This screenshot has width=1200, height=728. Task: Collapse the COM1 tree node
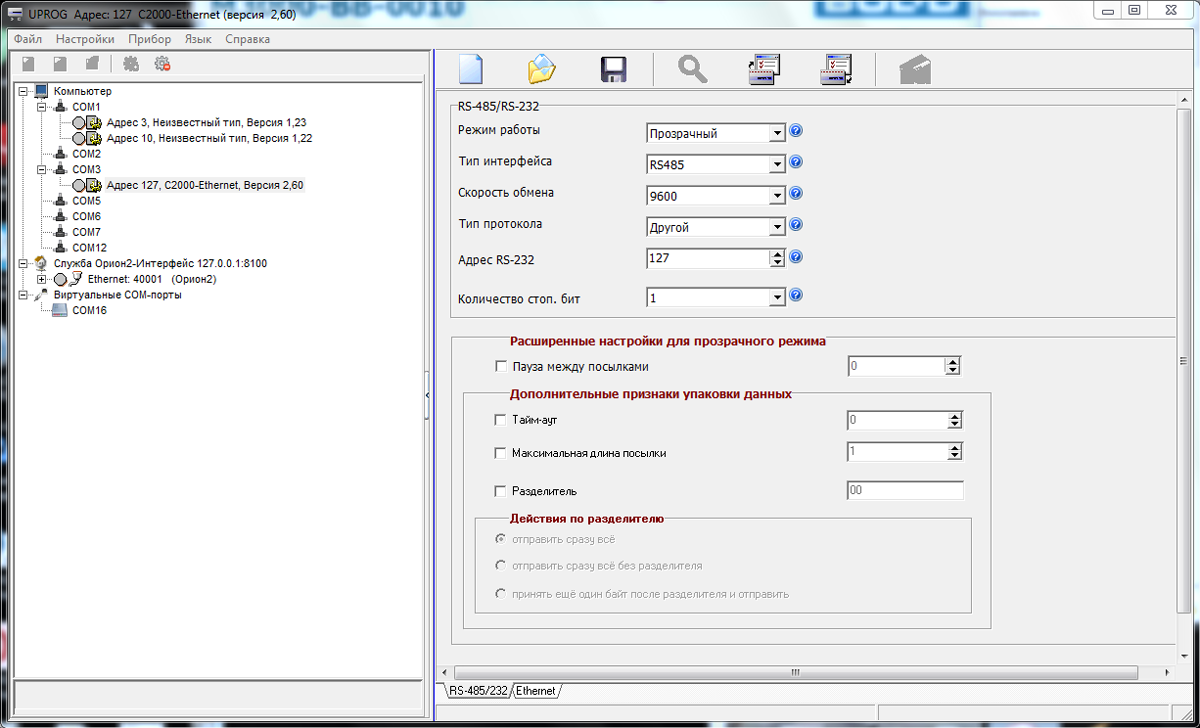click(x=41, y=107)
